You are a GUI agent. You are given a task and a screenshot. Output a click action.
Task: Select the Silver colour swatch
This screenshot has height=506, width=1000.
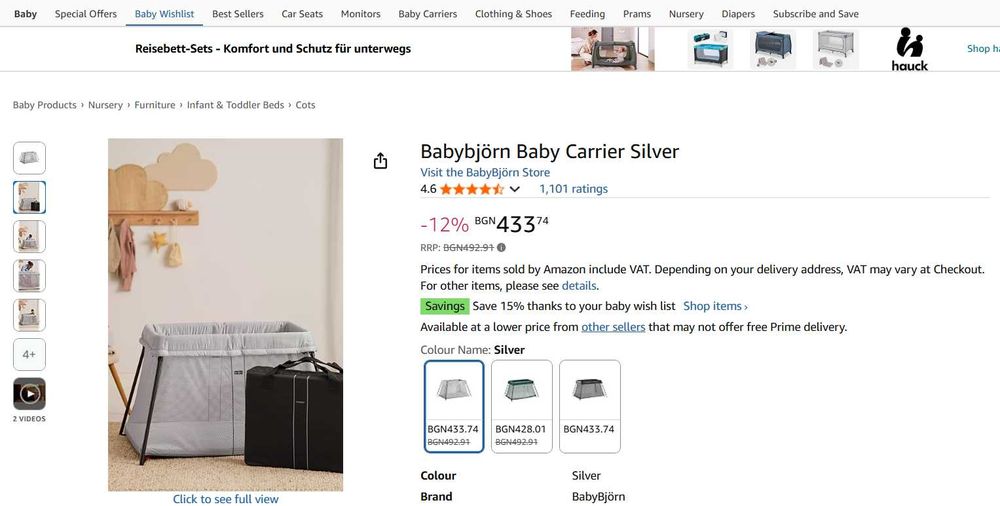click(x=454, y=405)
